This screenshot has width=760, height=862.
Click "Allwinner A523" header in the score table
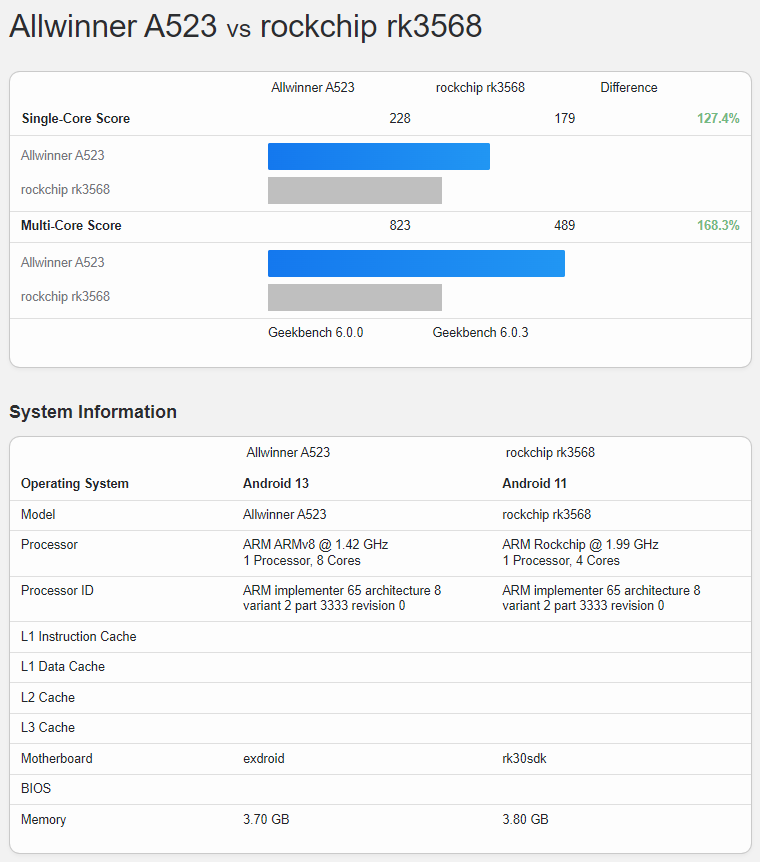point(313,87)
